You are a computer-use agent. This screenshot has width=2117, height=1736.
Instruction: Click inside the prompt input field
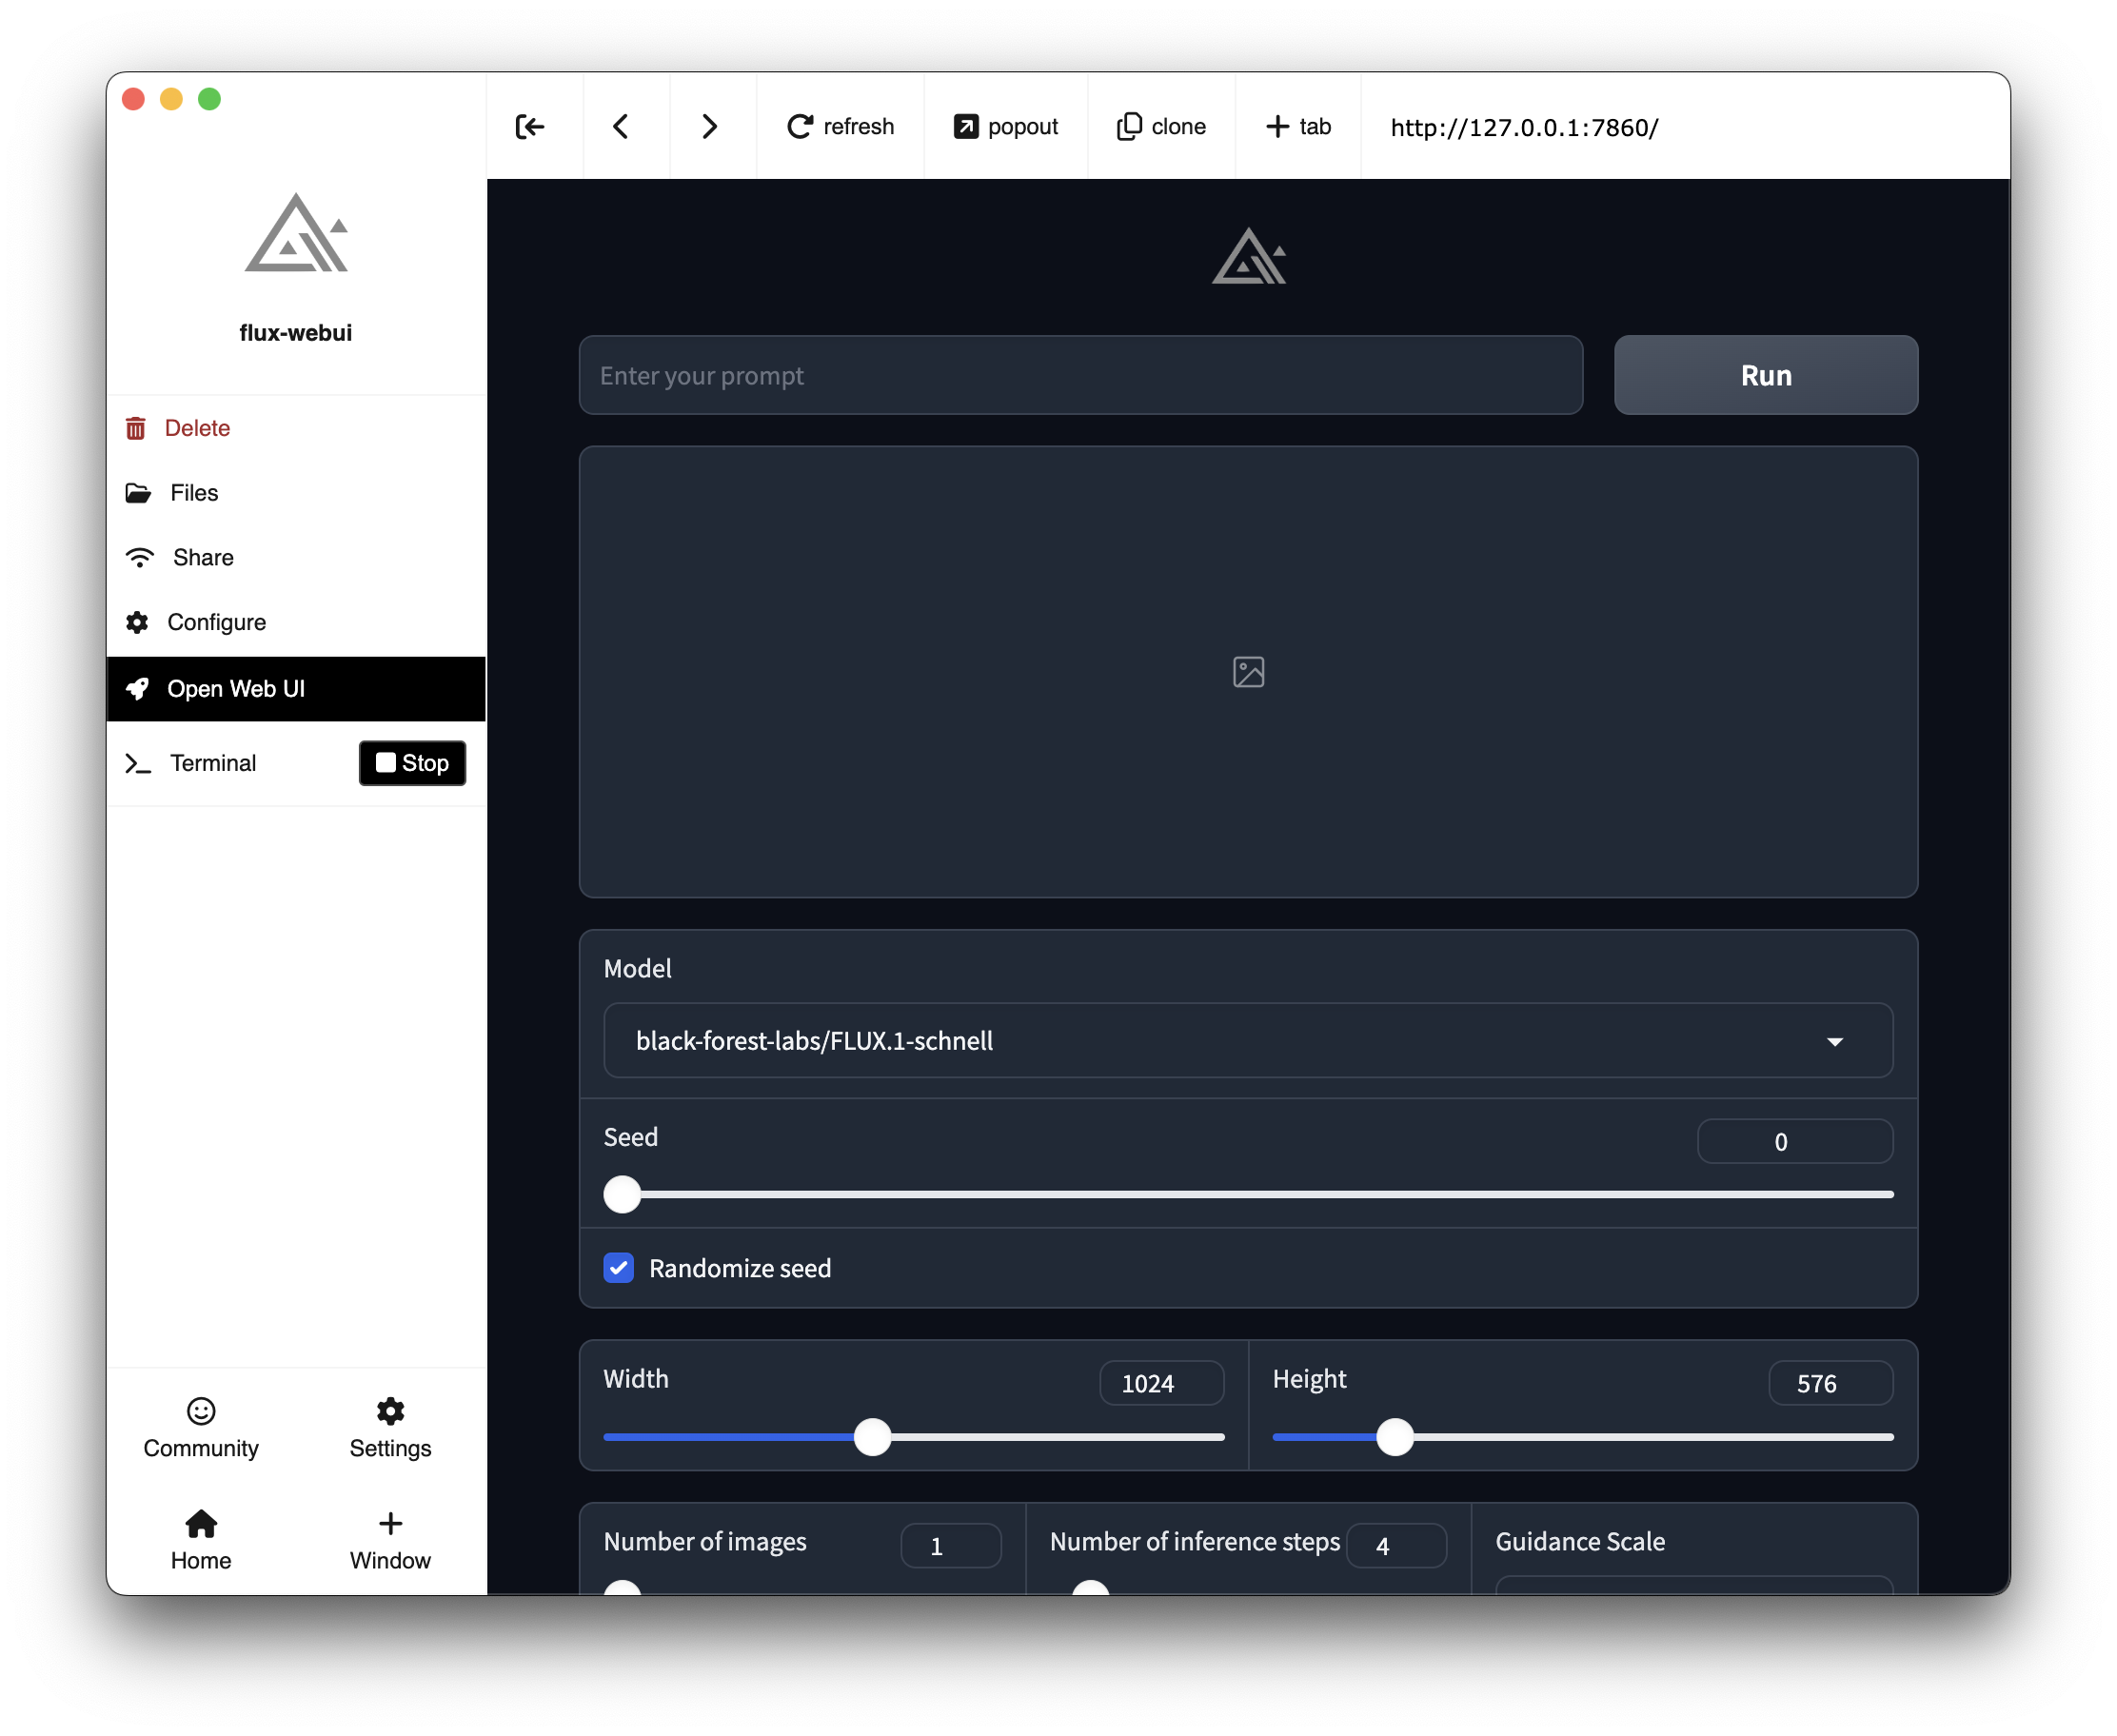tap(1080, 375)
